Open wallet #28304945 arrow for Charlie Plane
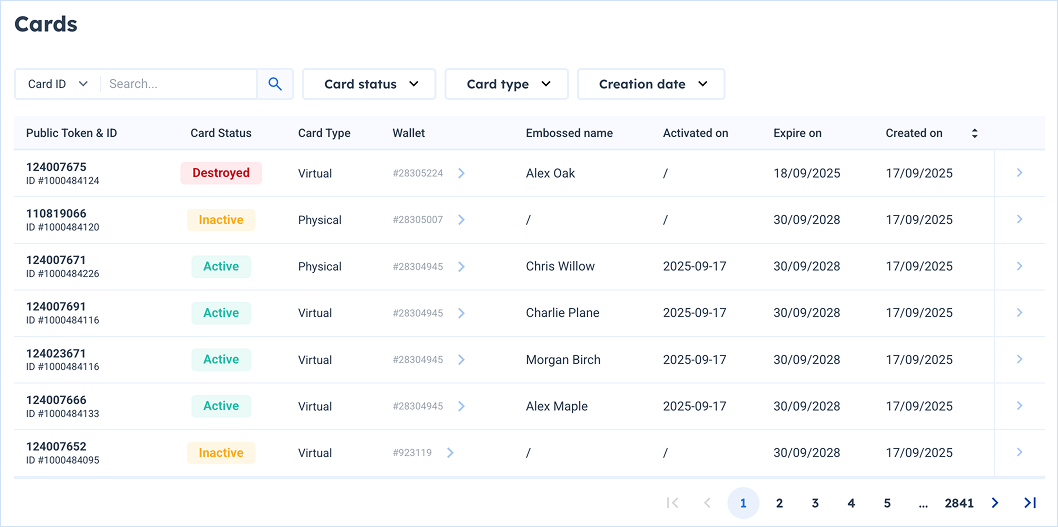 coord(461,313)
